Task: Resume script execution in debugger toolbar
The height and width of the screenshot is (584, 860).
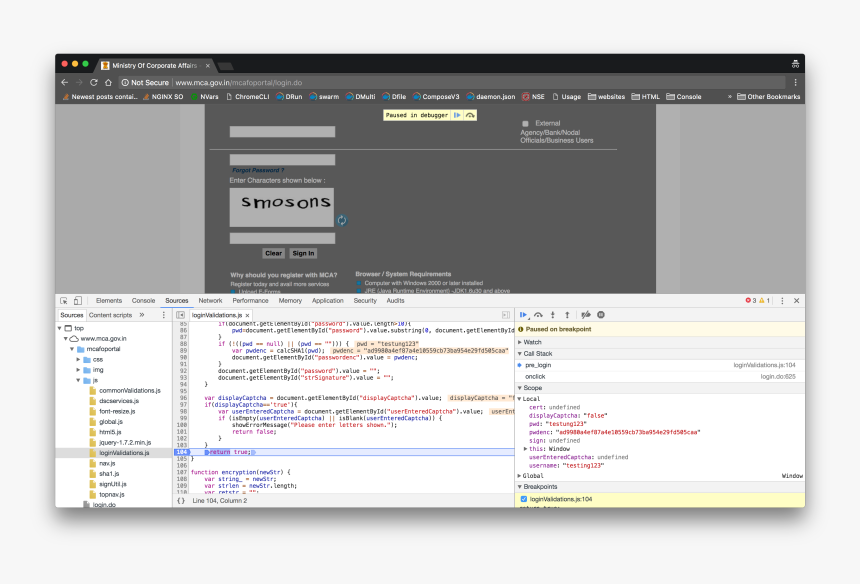Action: (x=523, y=315)
